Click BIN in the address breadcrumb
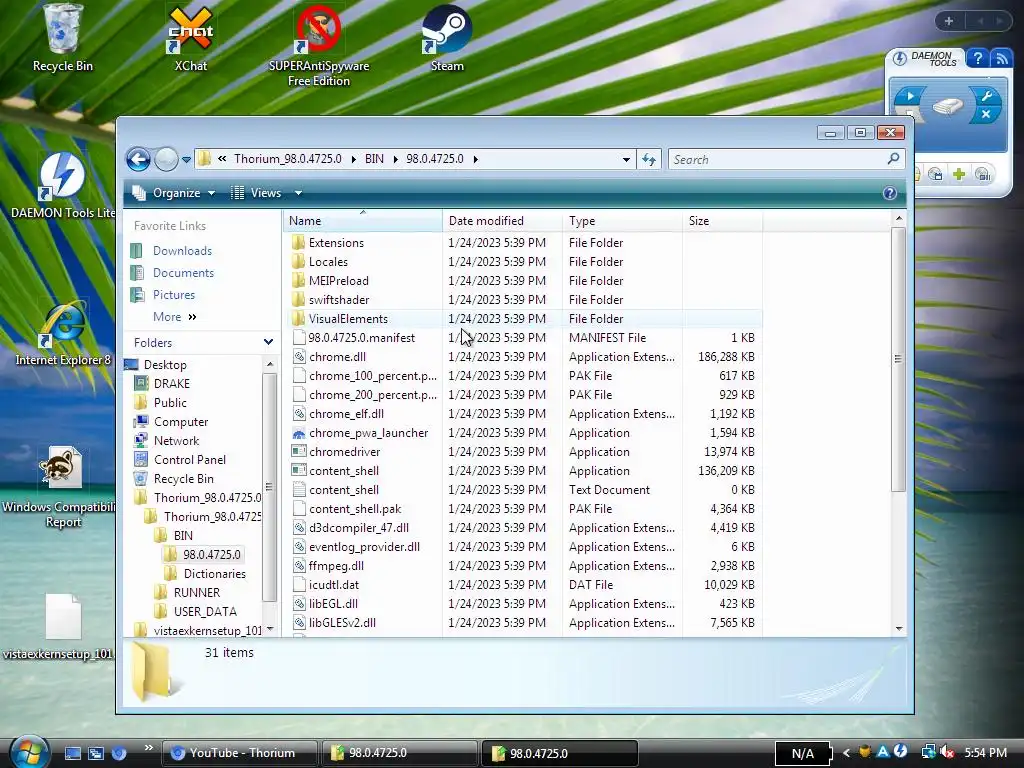This screenshot has width=1024, height=768. [x=374, y=159]
